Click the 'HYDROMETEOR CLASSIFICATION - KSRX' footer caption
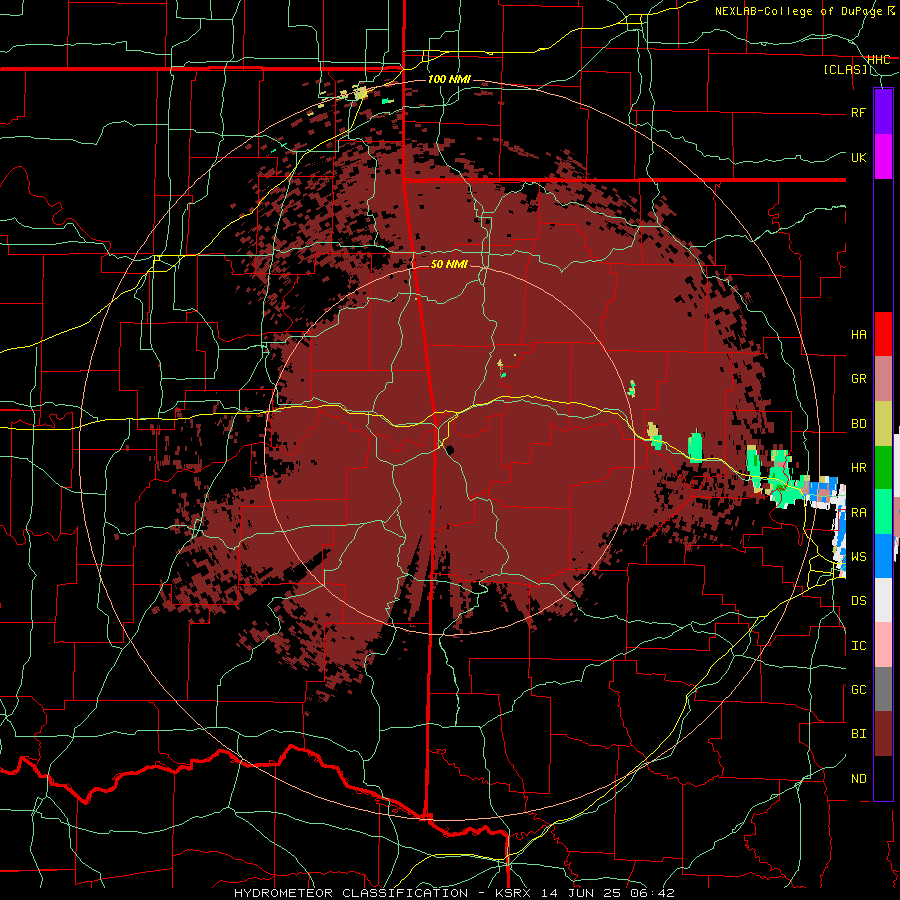Viewport: 900px width, 900px height. (385, 893)
